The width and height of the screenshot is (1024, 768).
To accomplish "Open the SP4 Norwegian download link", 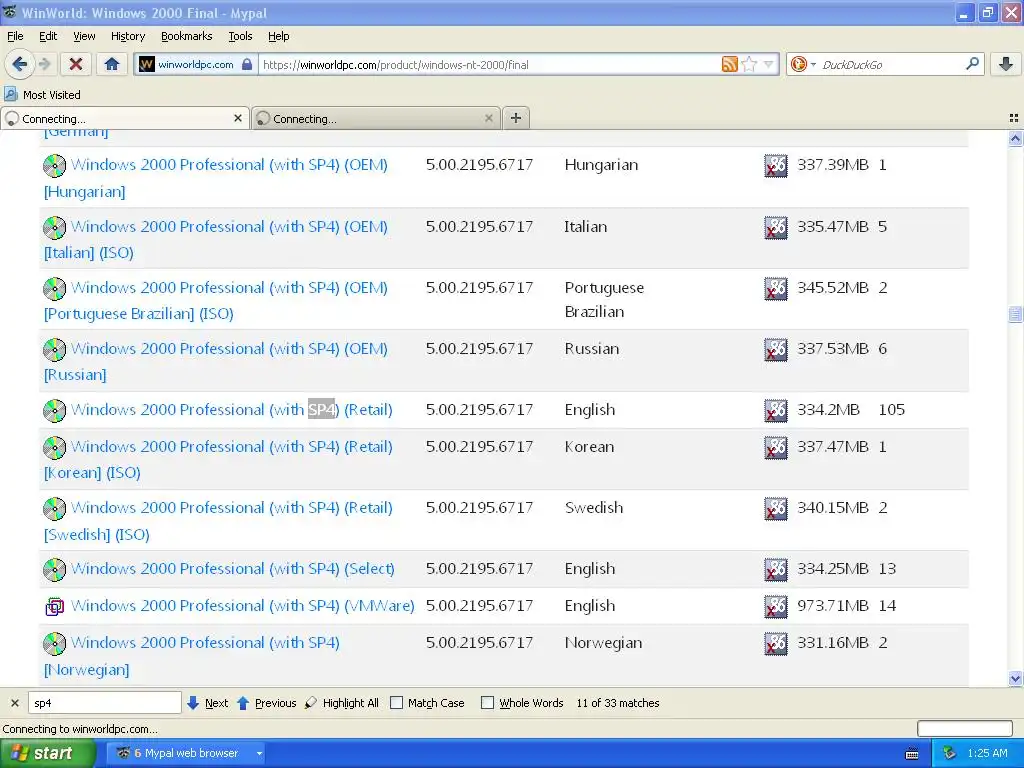I will 191,656.
